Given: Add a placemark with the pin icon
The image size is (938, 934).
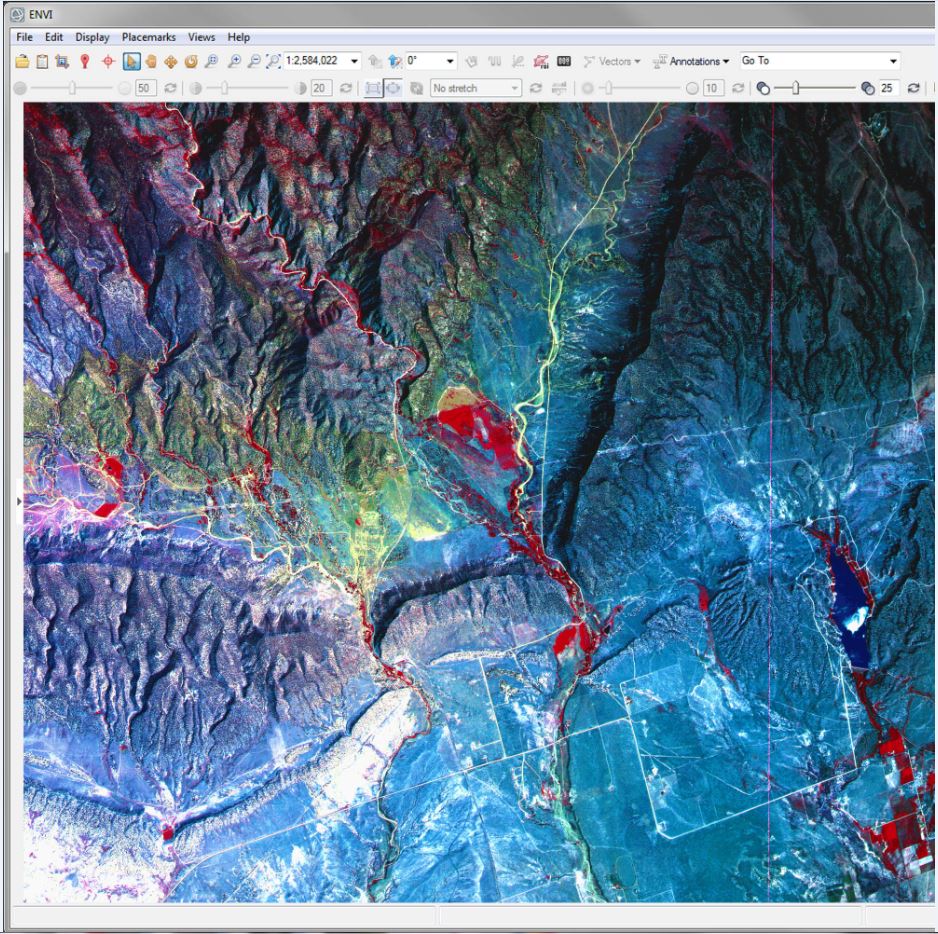Looking at the screenshot, I should click(85, 61).
